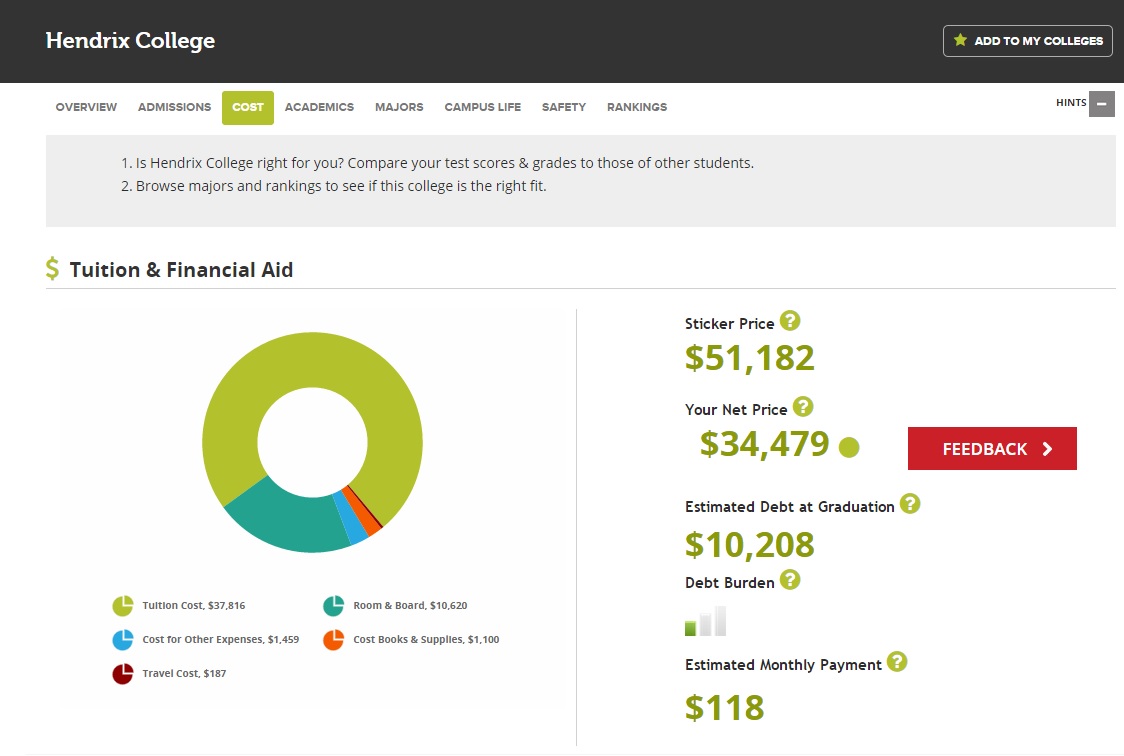Screen dimensions: 1124x756
Task: Click the Cost for Other Expenses legend icon
Action: (123, 639)
